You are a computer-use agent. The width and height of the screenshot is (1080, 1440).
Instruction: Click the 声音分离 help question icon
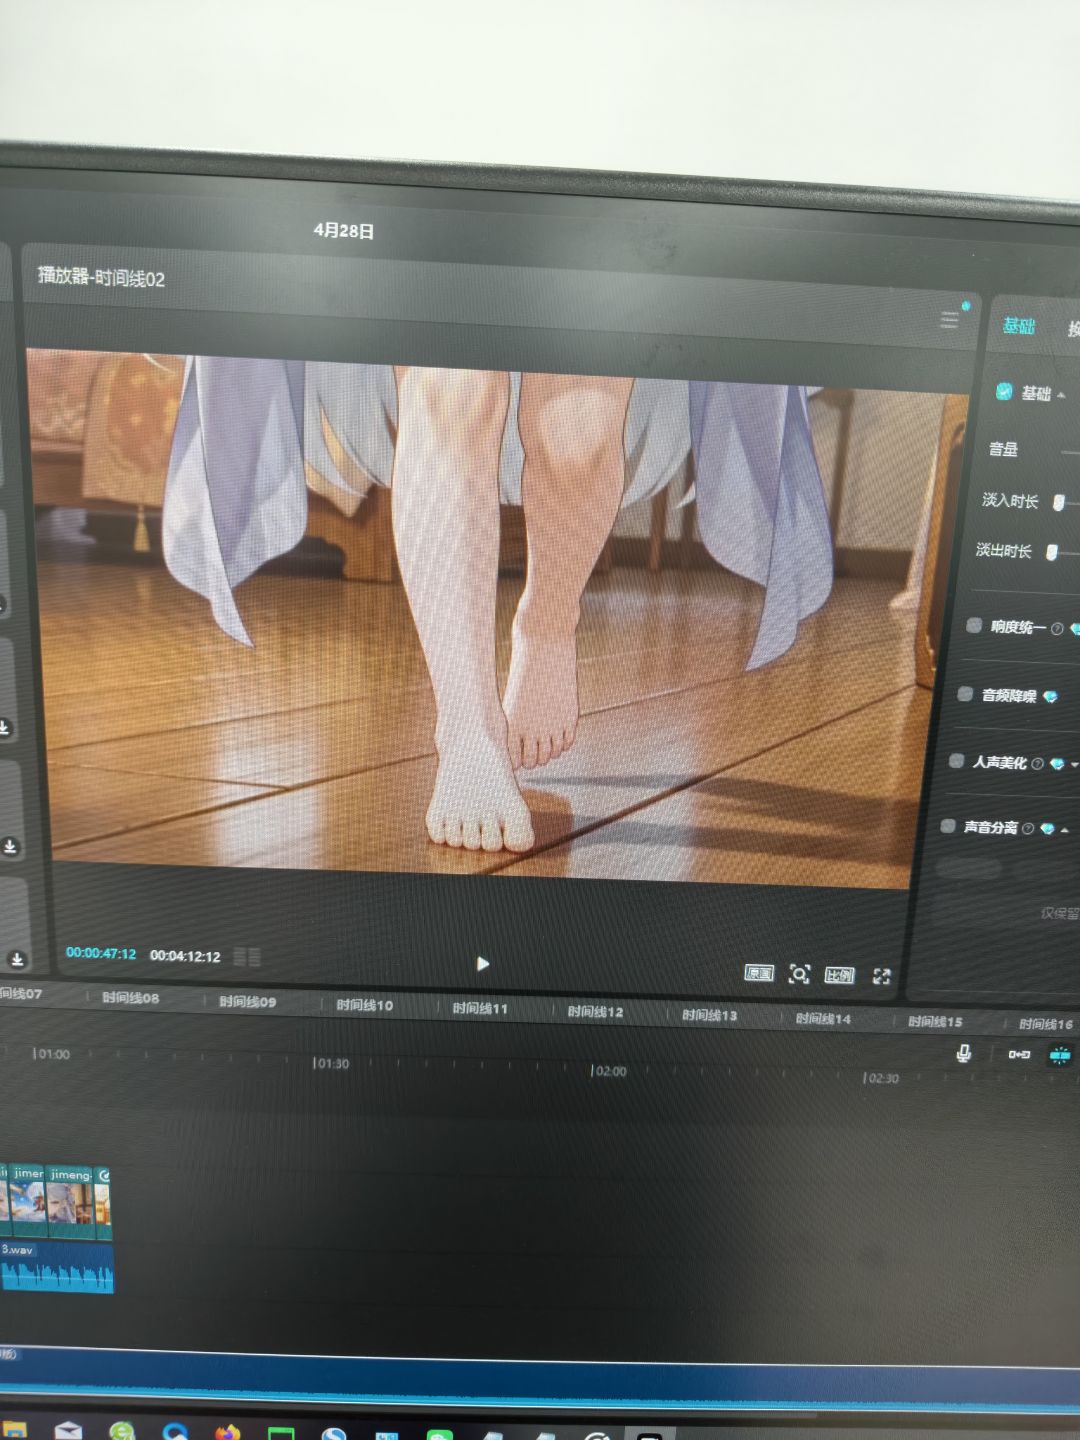pyautogui.click(x=1028, y=828)
